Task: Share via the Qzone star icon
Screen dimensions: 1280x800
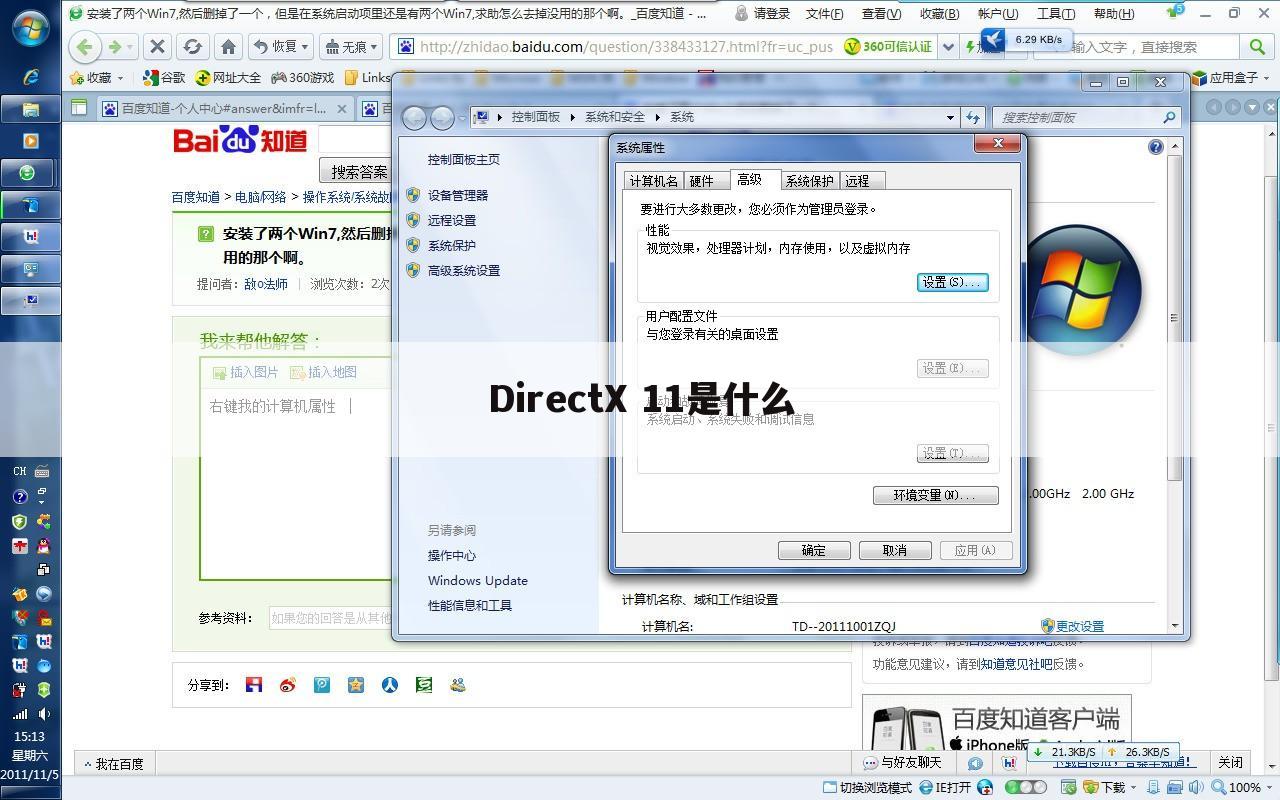Action: 356,685
